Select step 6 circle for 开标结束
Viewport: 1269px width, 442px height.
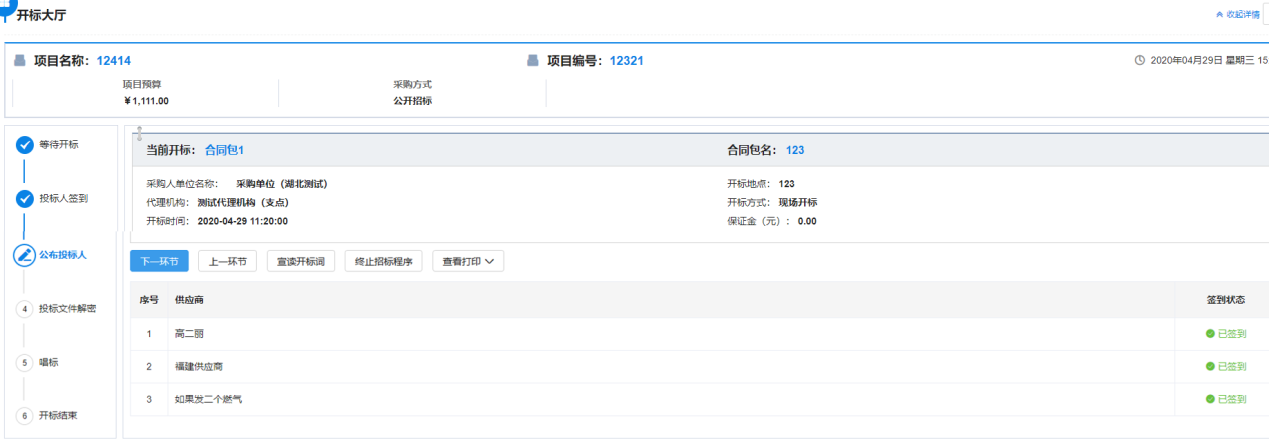(x=25, y=416)
